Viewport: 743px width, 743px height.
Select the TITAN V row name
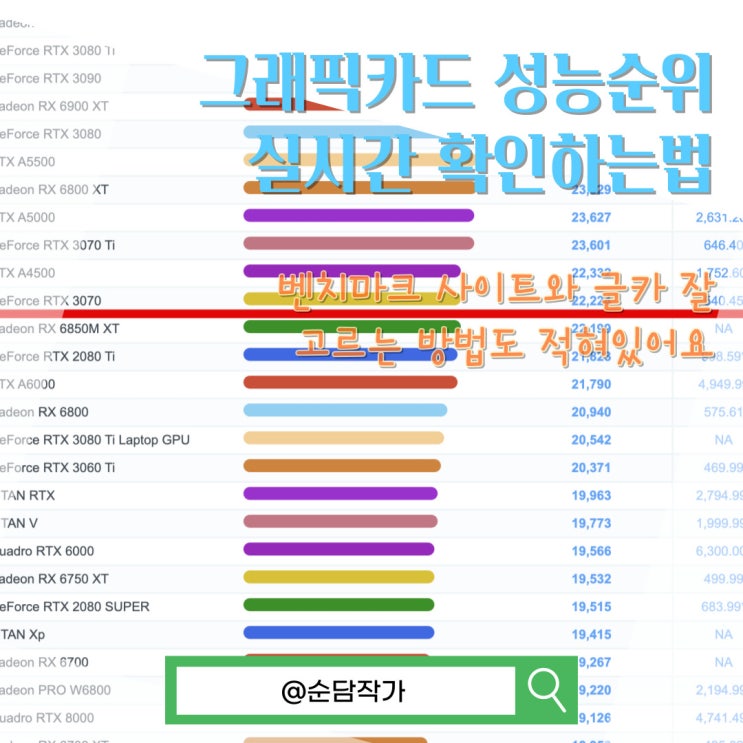(x=19, y=523)
